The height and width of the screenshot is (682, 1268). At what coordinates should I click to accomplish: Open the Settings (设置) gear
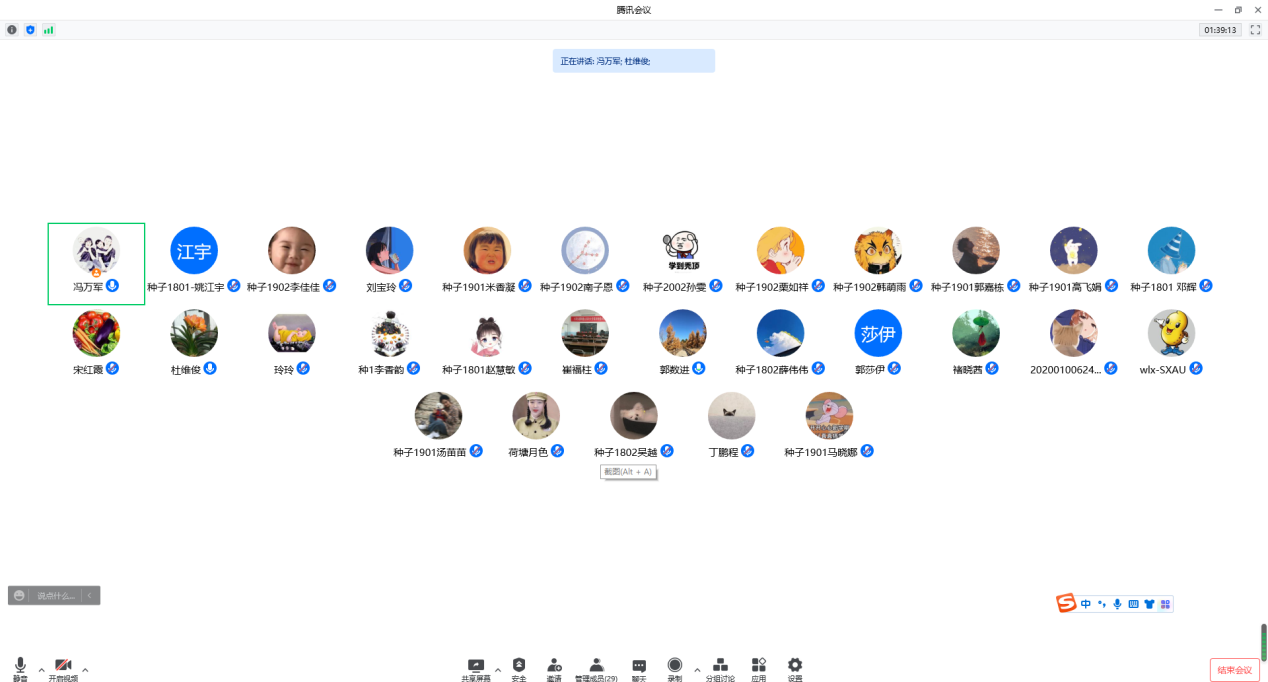pos(795,668)
